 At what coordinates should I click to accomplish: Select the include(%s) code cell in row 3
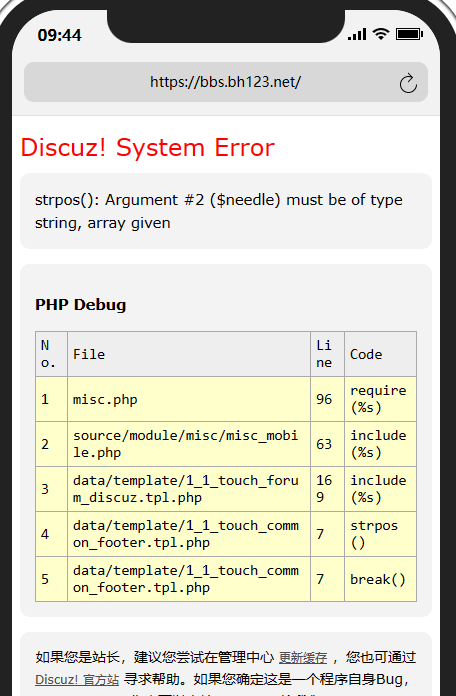381,489
